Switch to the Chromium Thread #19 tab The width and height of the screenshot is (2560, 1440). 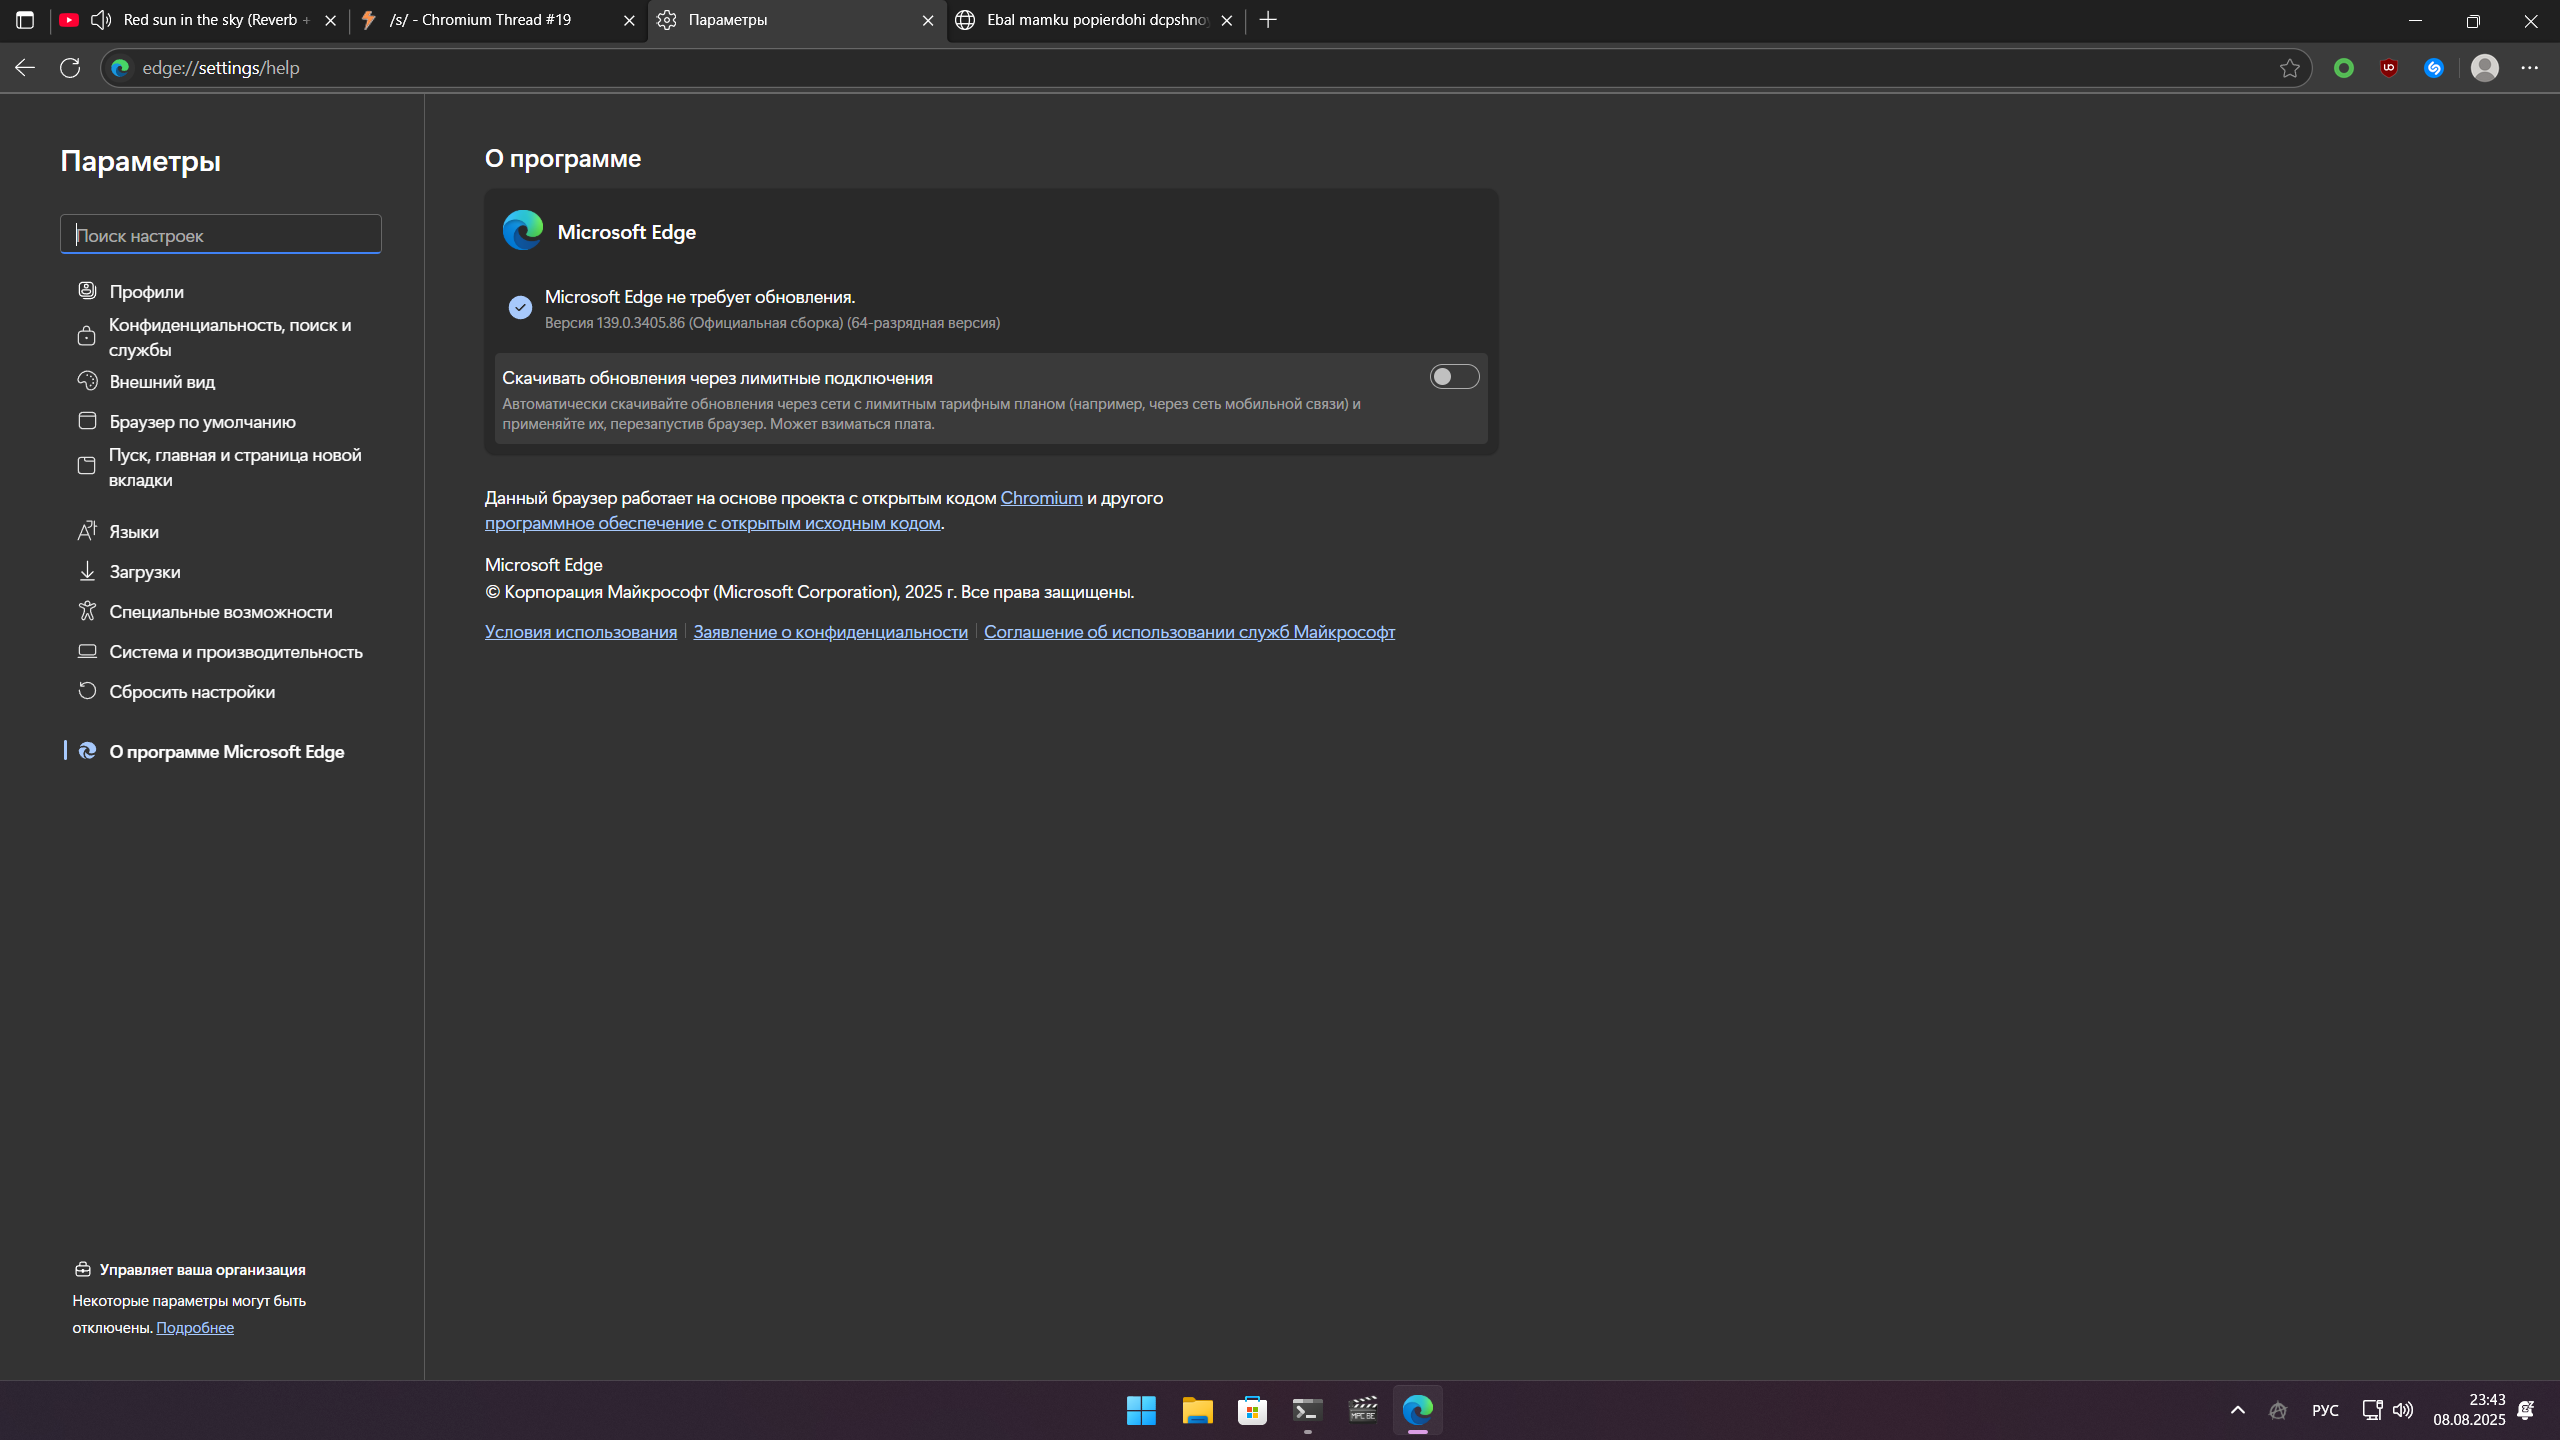point(480,20)
